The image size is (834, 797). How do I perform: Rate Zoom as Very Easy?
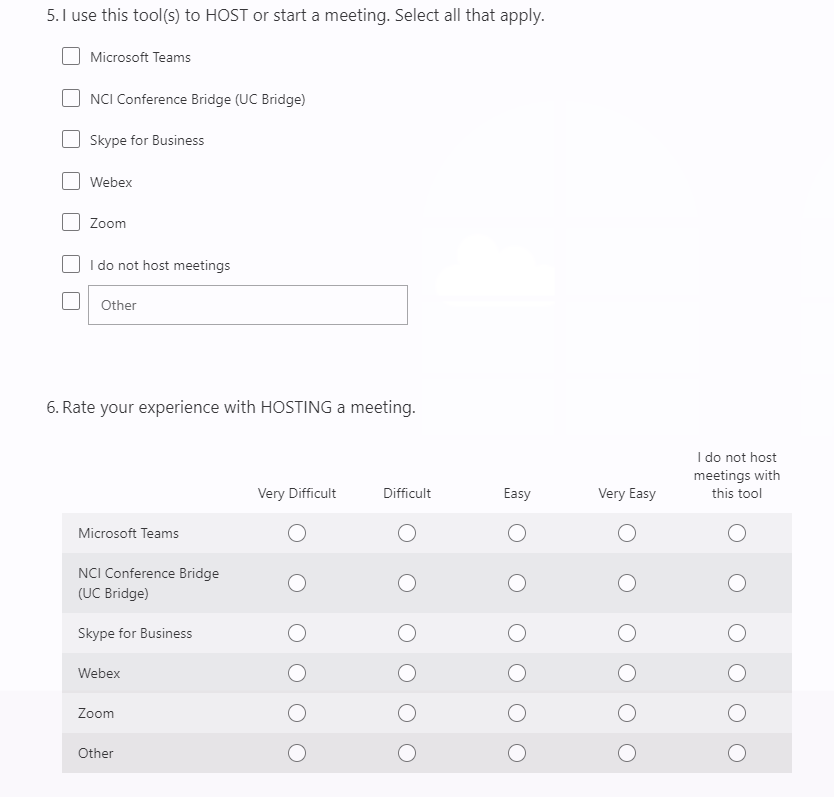[627, 713]
